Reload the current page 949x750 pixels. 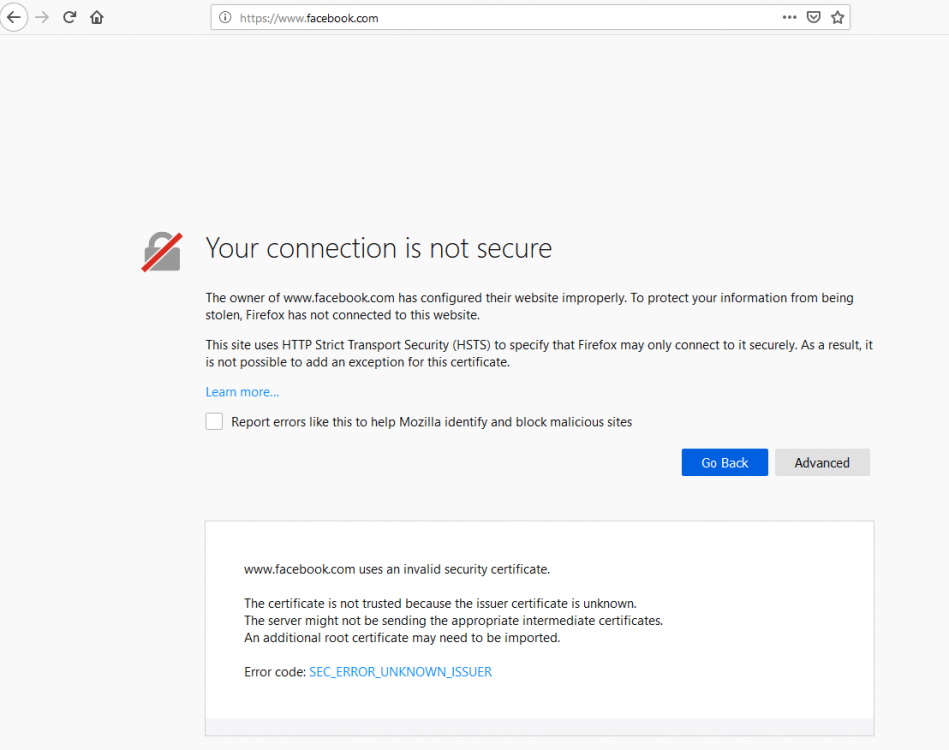coord(70,17)
